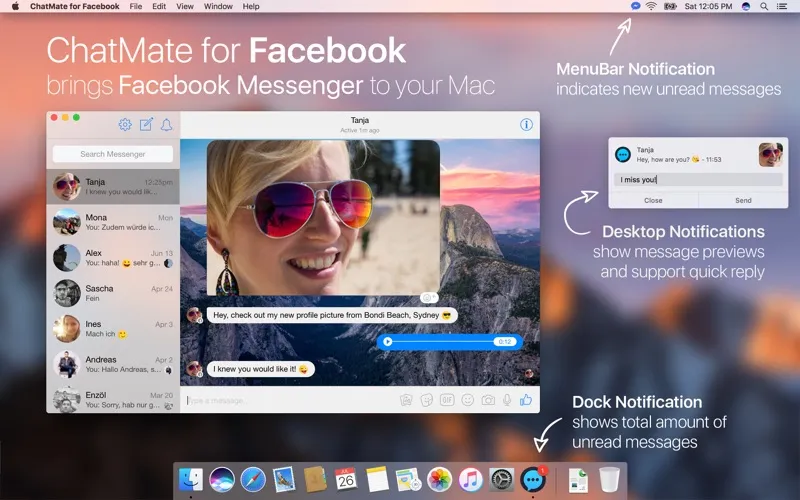Open Finder from the Dock

tap(191, 480)
